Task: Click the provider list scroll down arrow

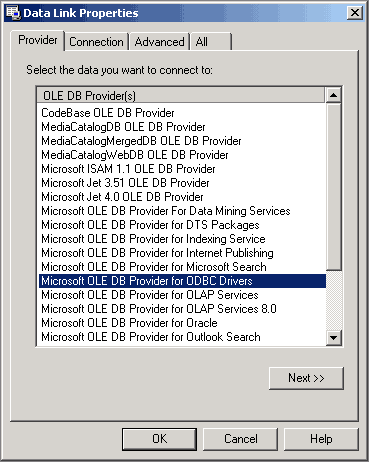Action: click(x=333, y=337)
